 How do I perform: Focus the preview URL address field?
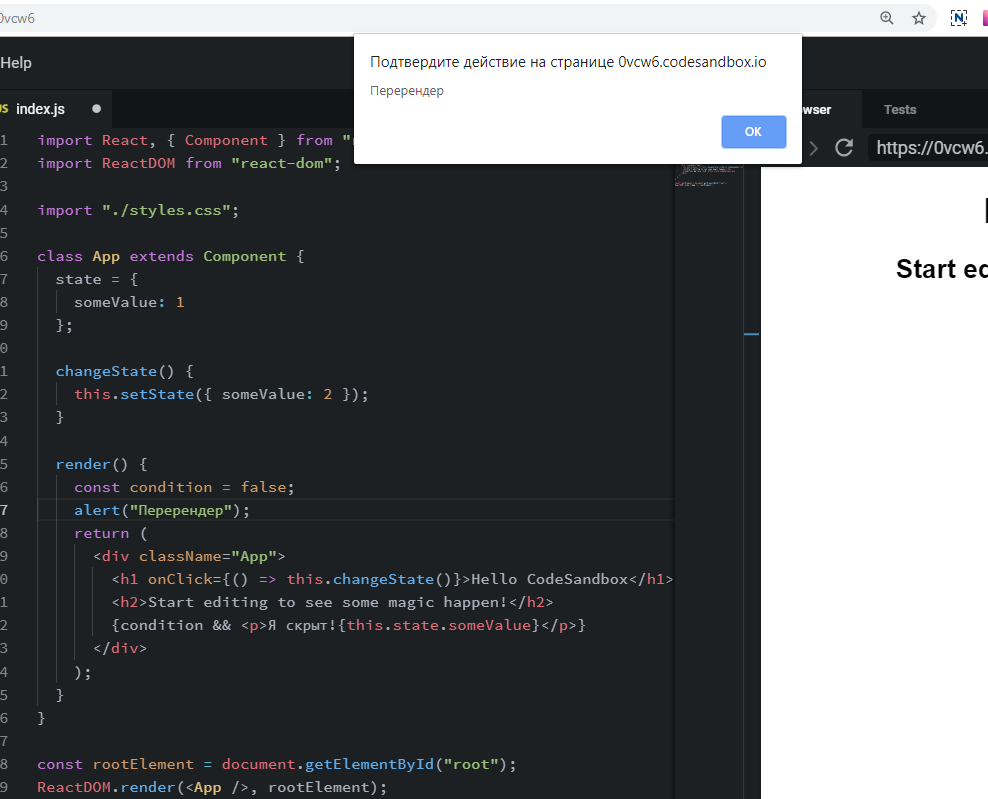coord(928,148)
